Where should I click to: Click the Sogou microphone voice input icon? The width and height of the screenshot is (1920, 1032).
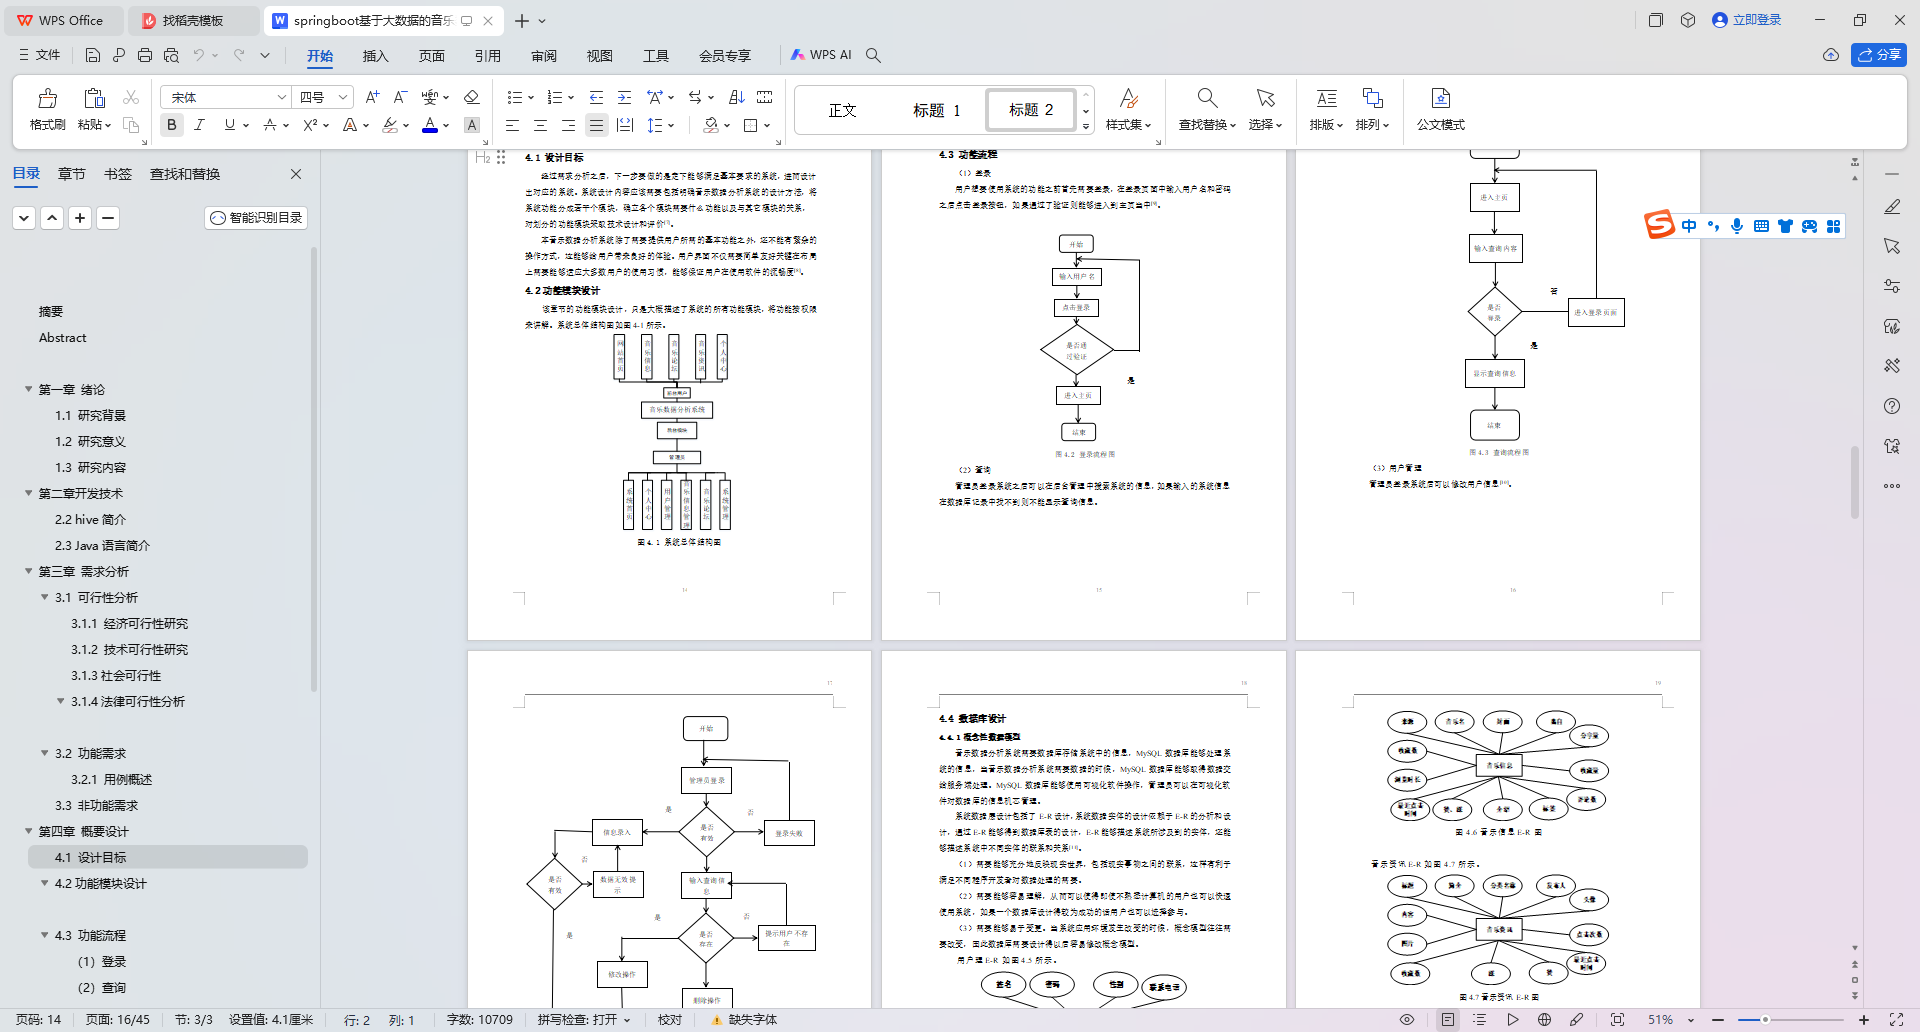point(1737,226)
